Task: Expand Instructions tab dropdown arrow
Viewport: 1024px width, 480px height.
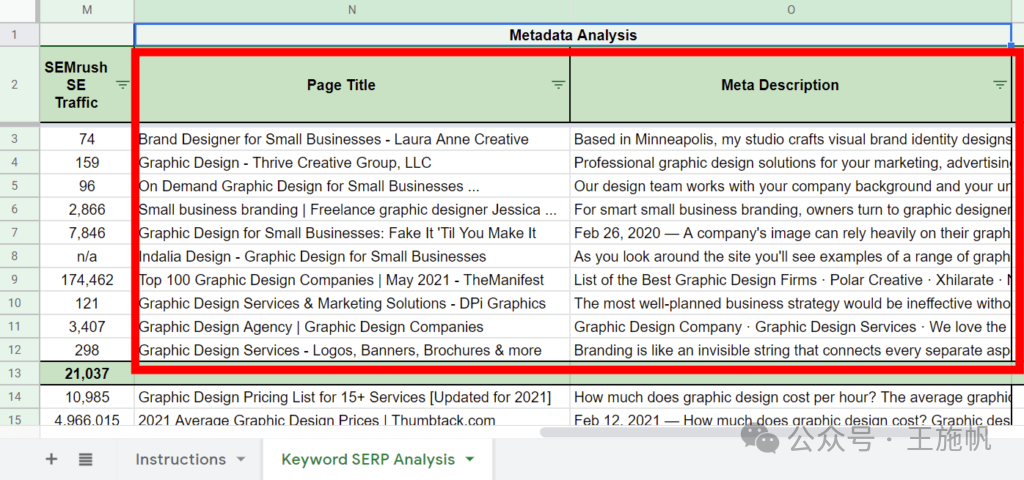Action: coord(241,459)
